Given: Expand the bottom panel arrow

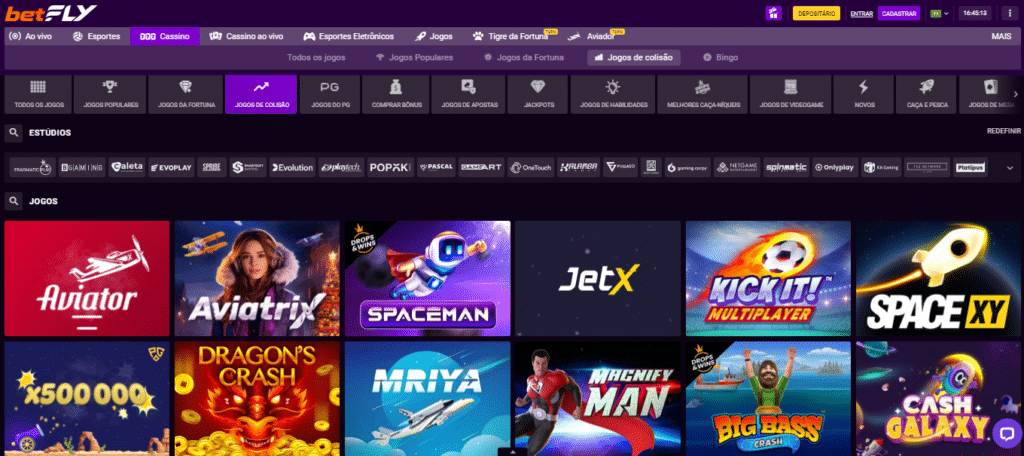Looking at the screenshot, I should pyautogui.click(x=512, y=451).
